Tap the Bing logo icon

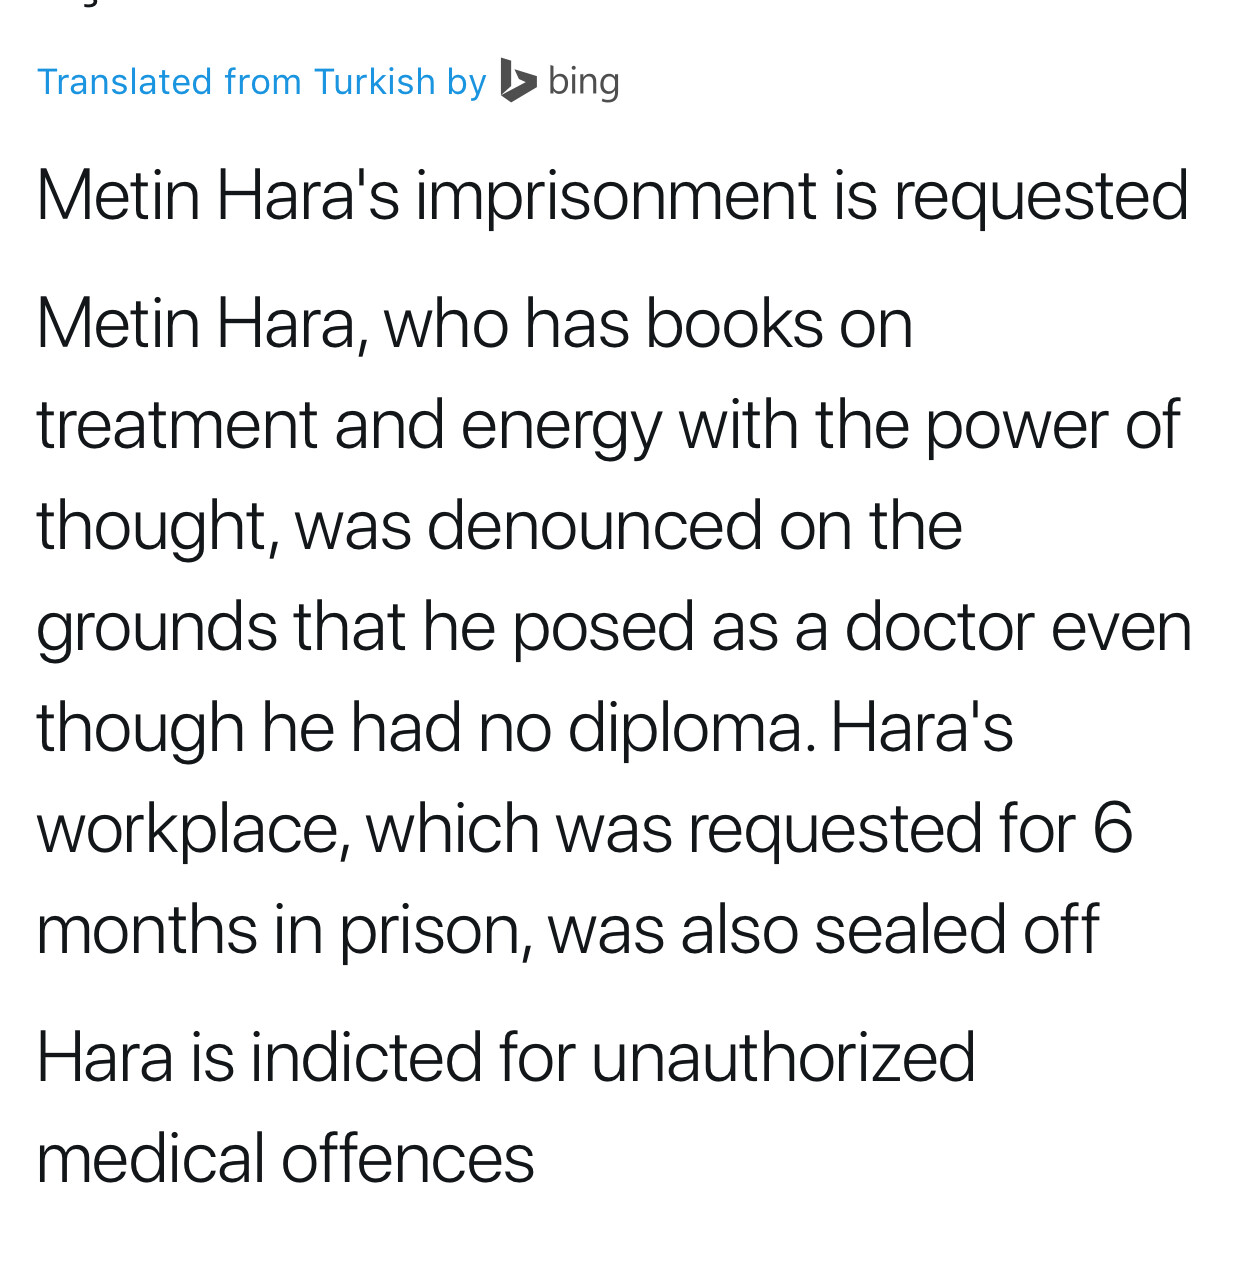click(518, 80)
